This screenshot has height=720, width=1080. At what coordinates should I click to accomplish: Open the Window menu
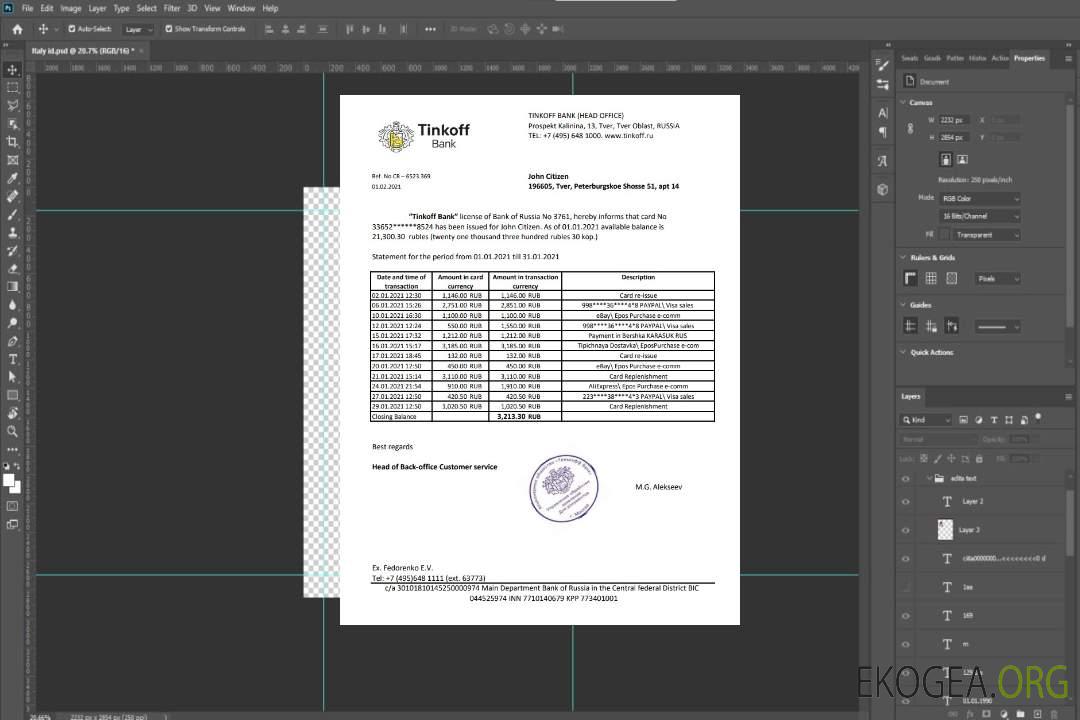point(241,8)
